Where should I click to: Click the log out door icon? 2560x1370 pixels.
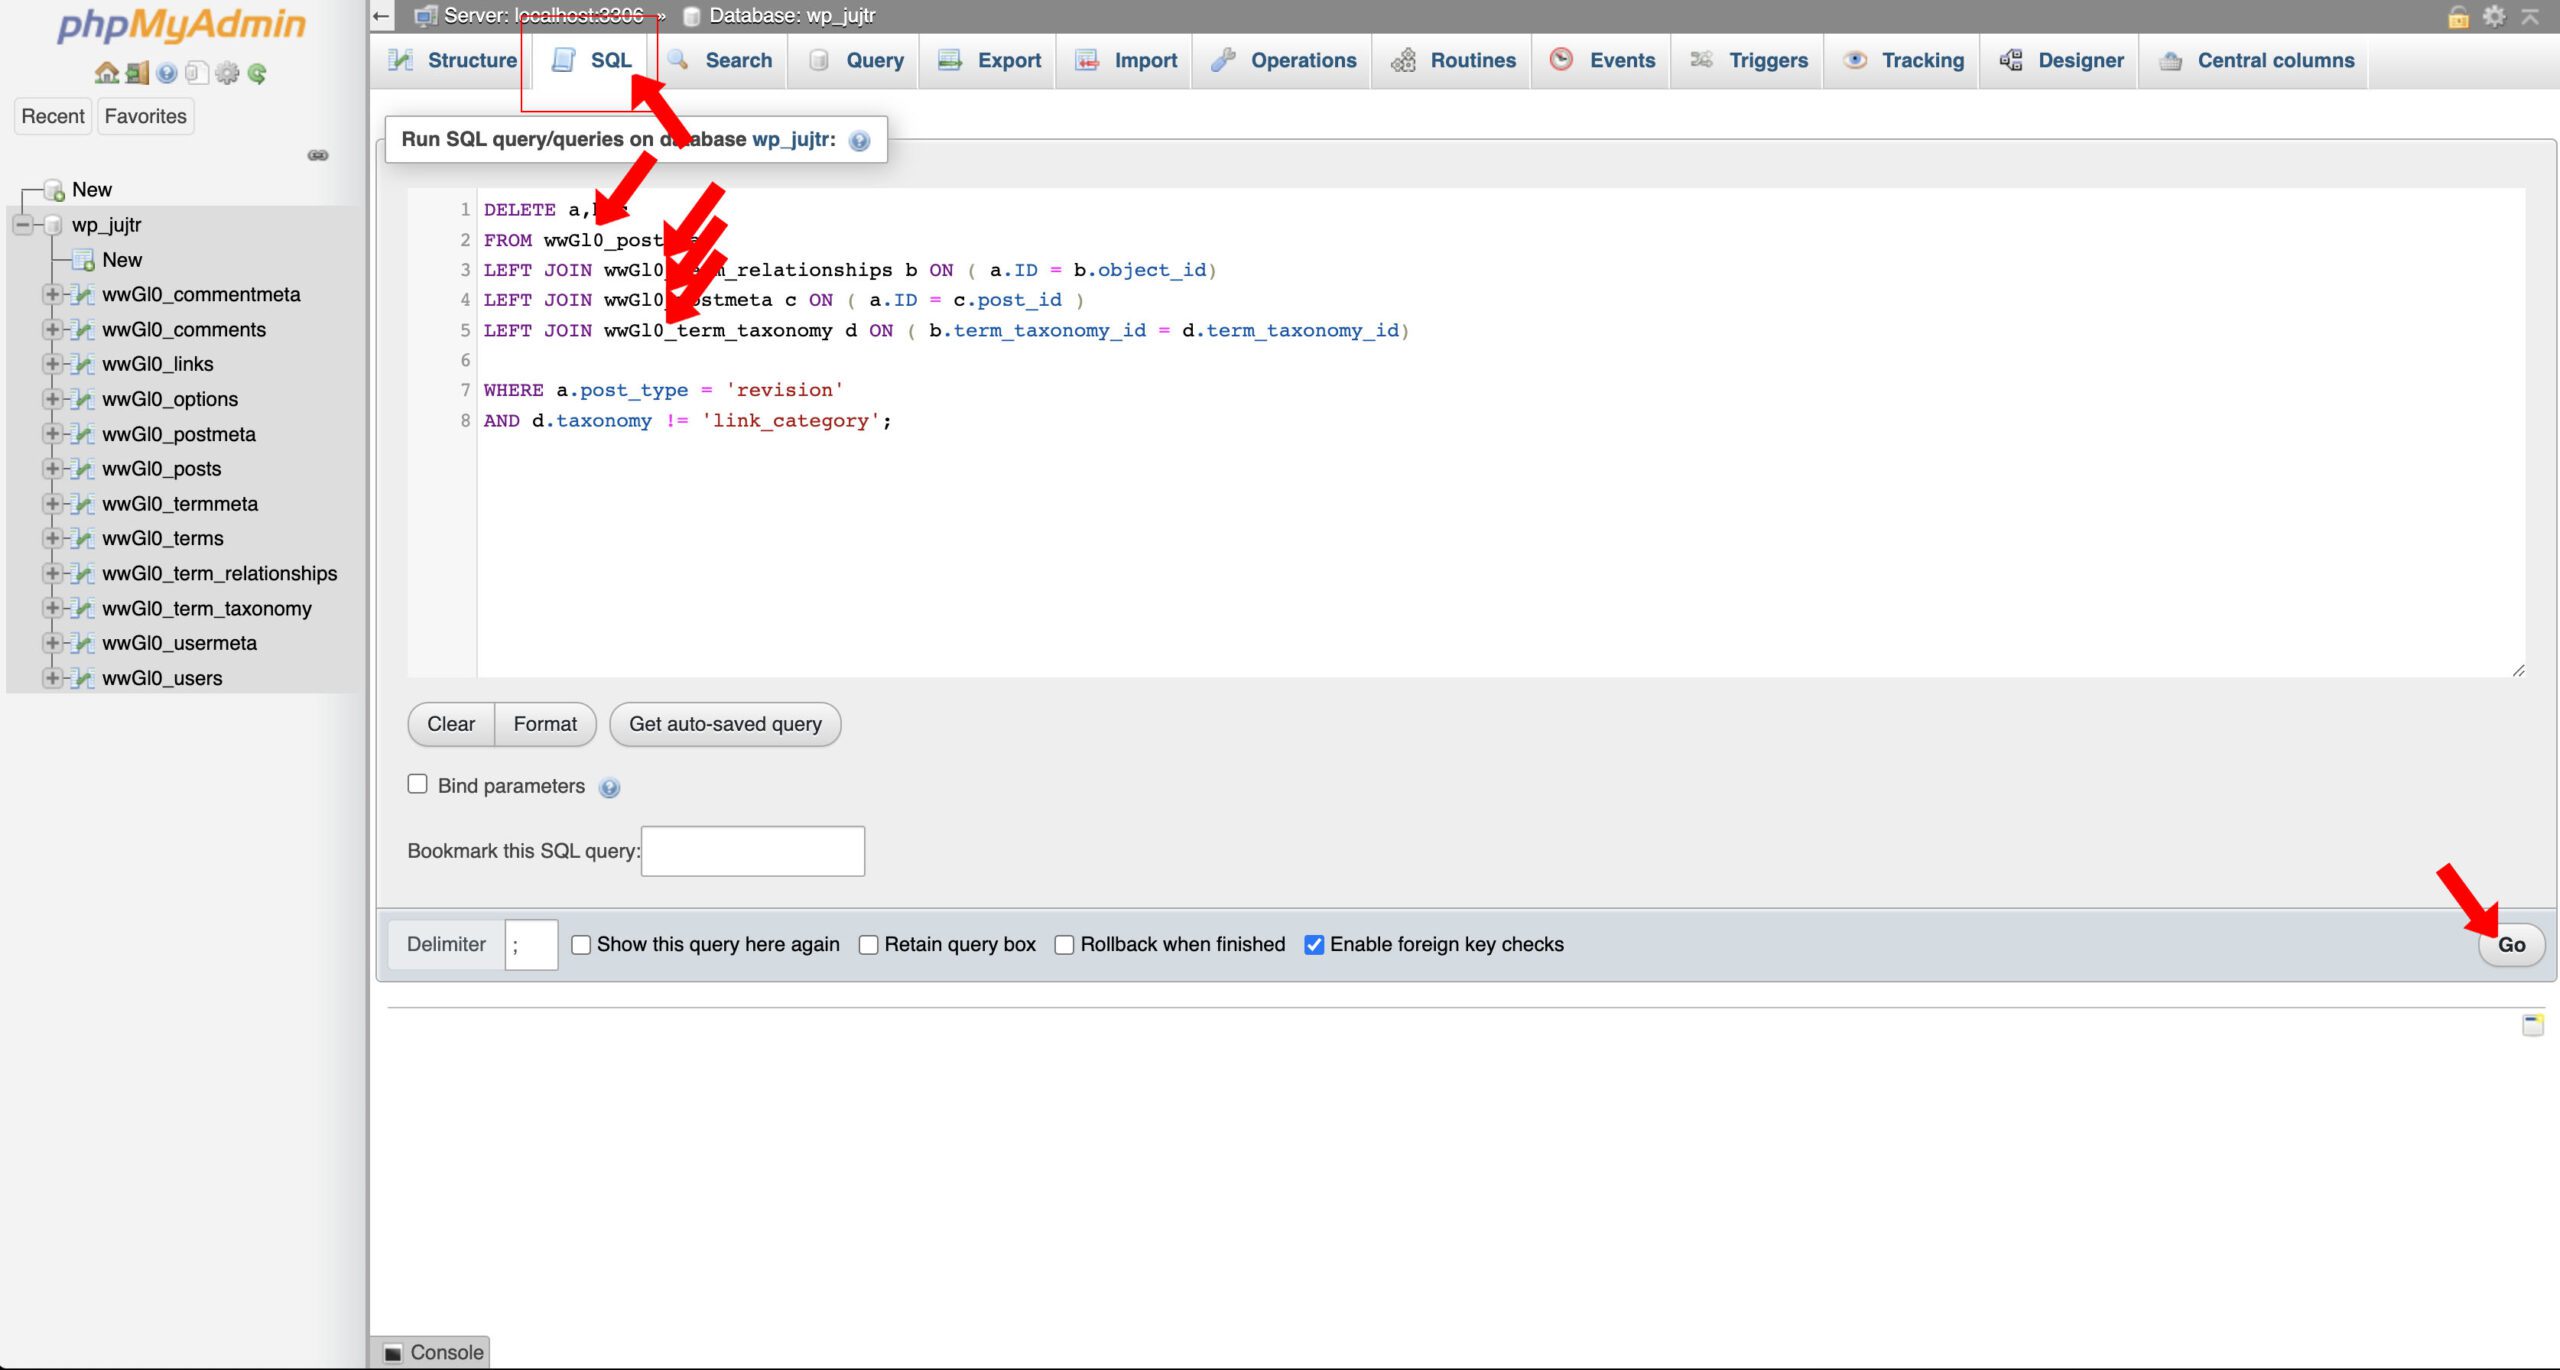(x=137, y=73)
